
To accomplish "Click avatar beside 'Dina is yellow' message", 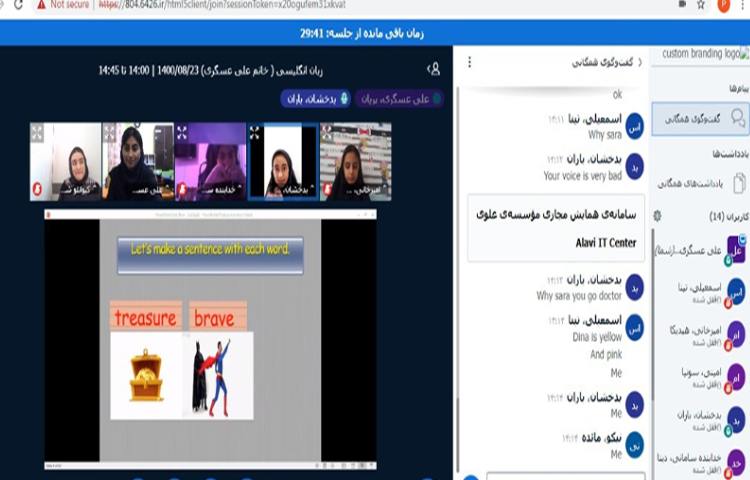I will (635, 328).
